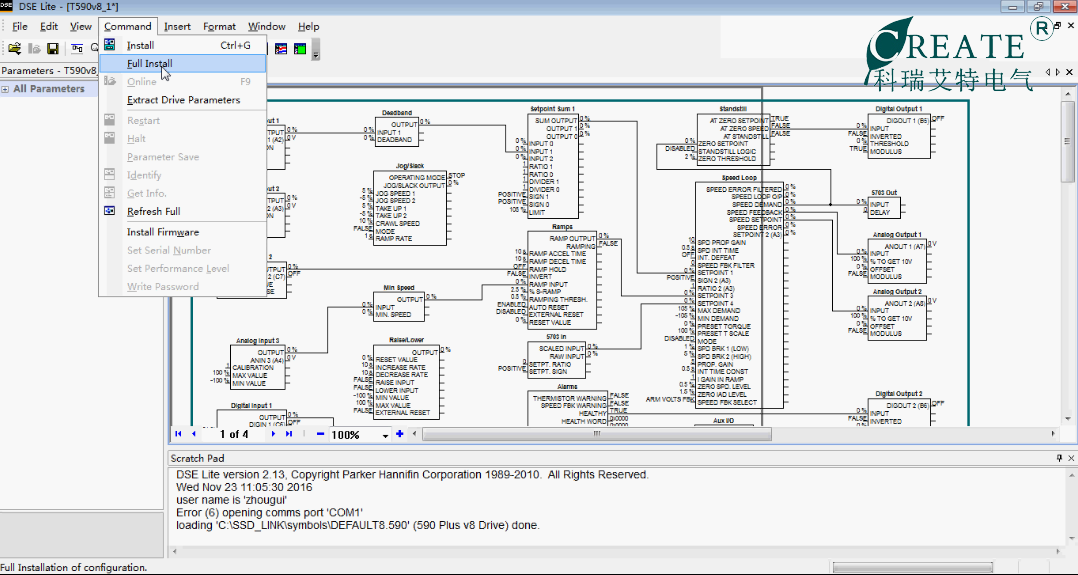The image size is (1078, 575).
Task: Click the Install icon in the Command menu
Action: [x=109, y=45]
